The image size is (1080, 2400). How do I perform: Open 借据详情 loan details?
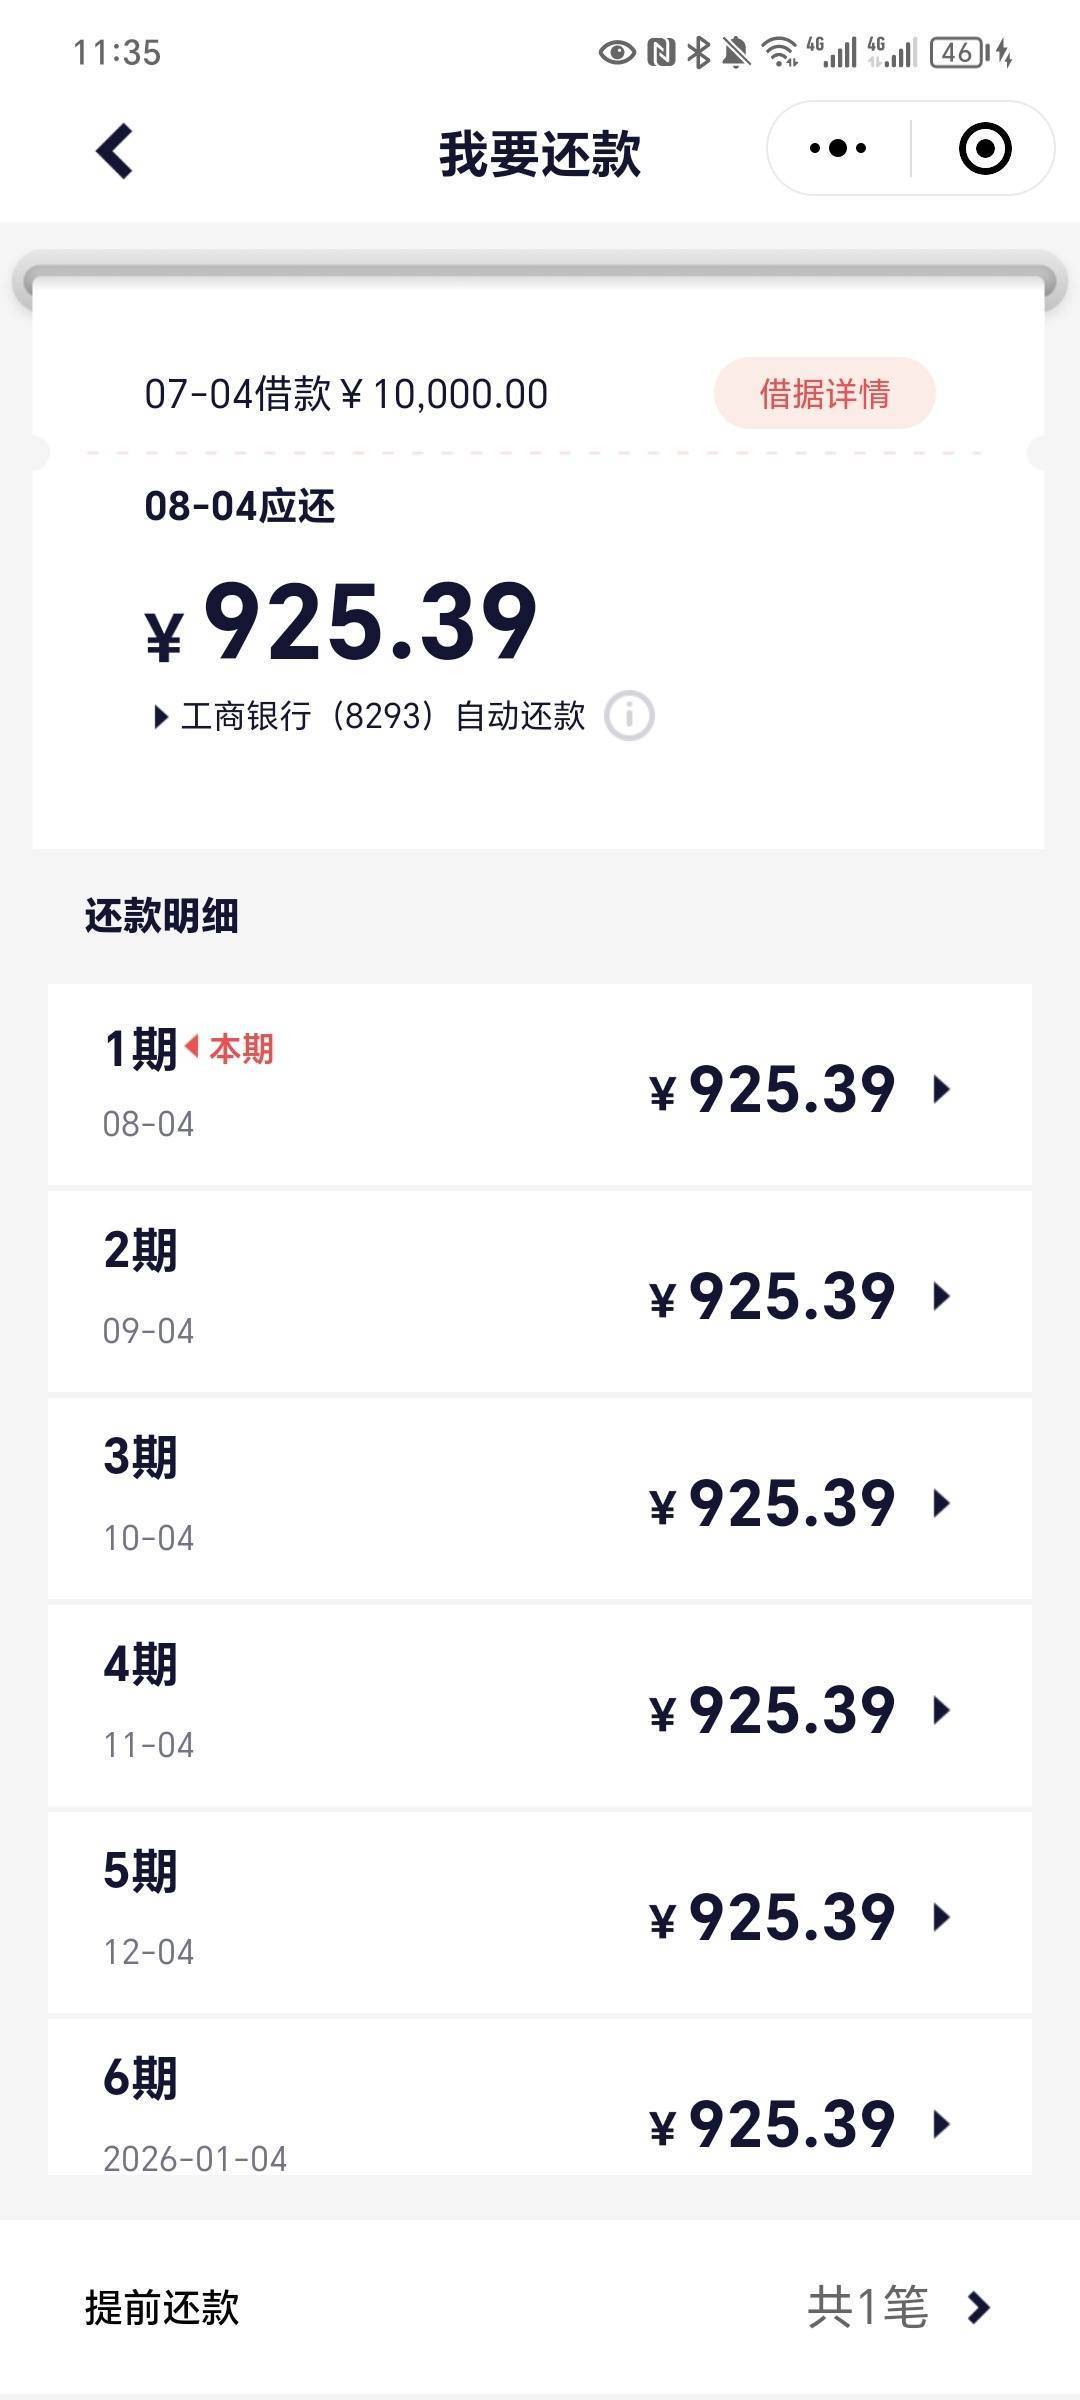point(824,393)
